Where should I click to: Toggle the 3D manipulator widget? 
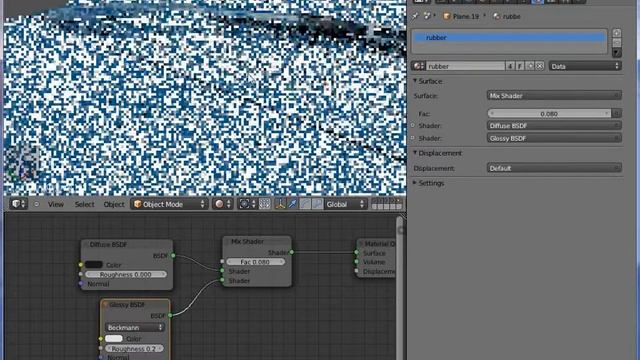coord(280,204)
